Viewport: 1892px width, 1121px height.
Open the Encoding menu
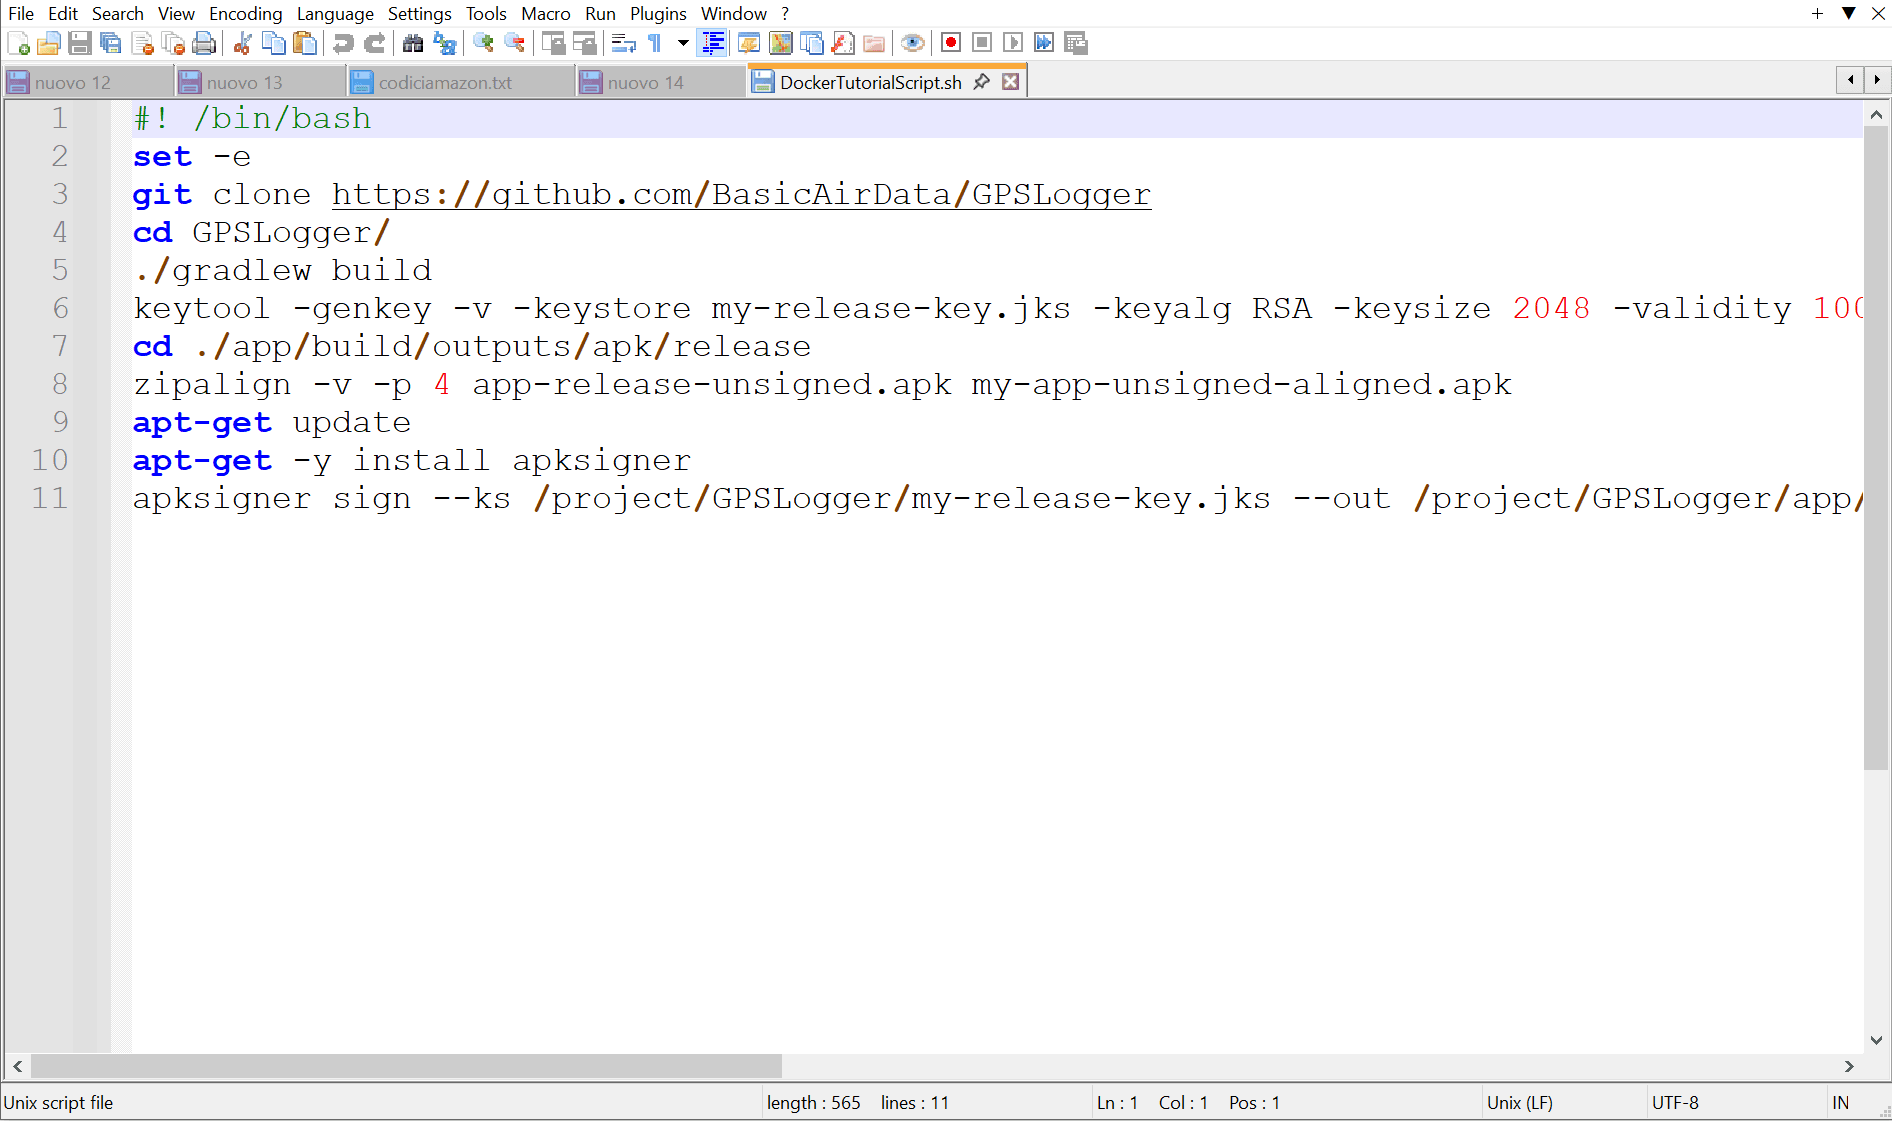(245, 13)
